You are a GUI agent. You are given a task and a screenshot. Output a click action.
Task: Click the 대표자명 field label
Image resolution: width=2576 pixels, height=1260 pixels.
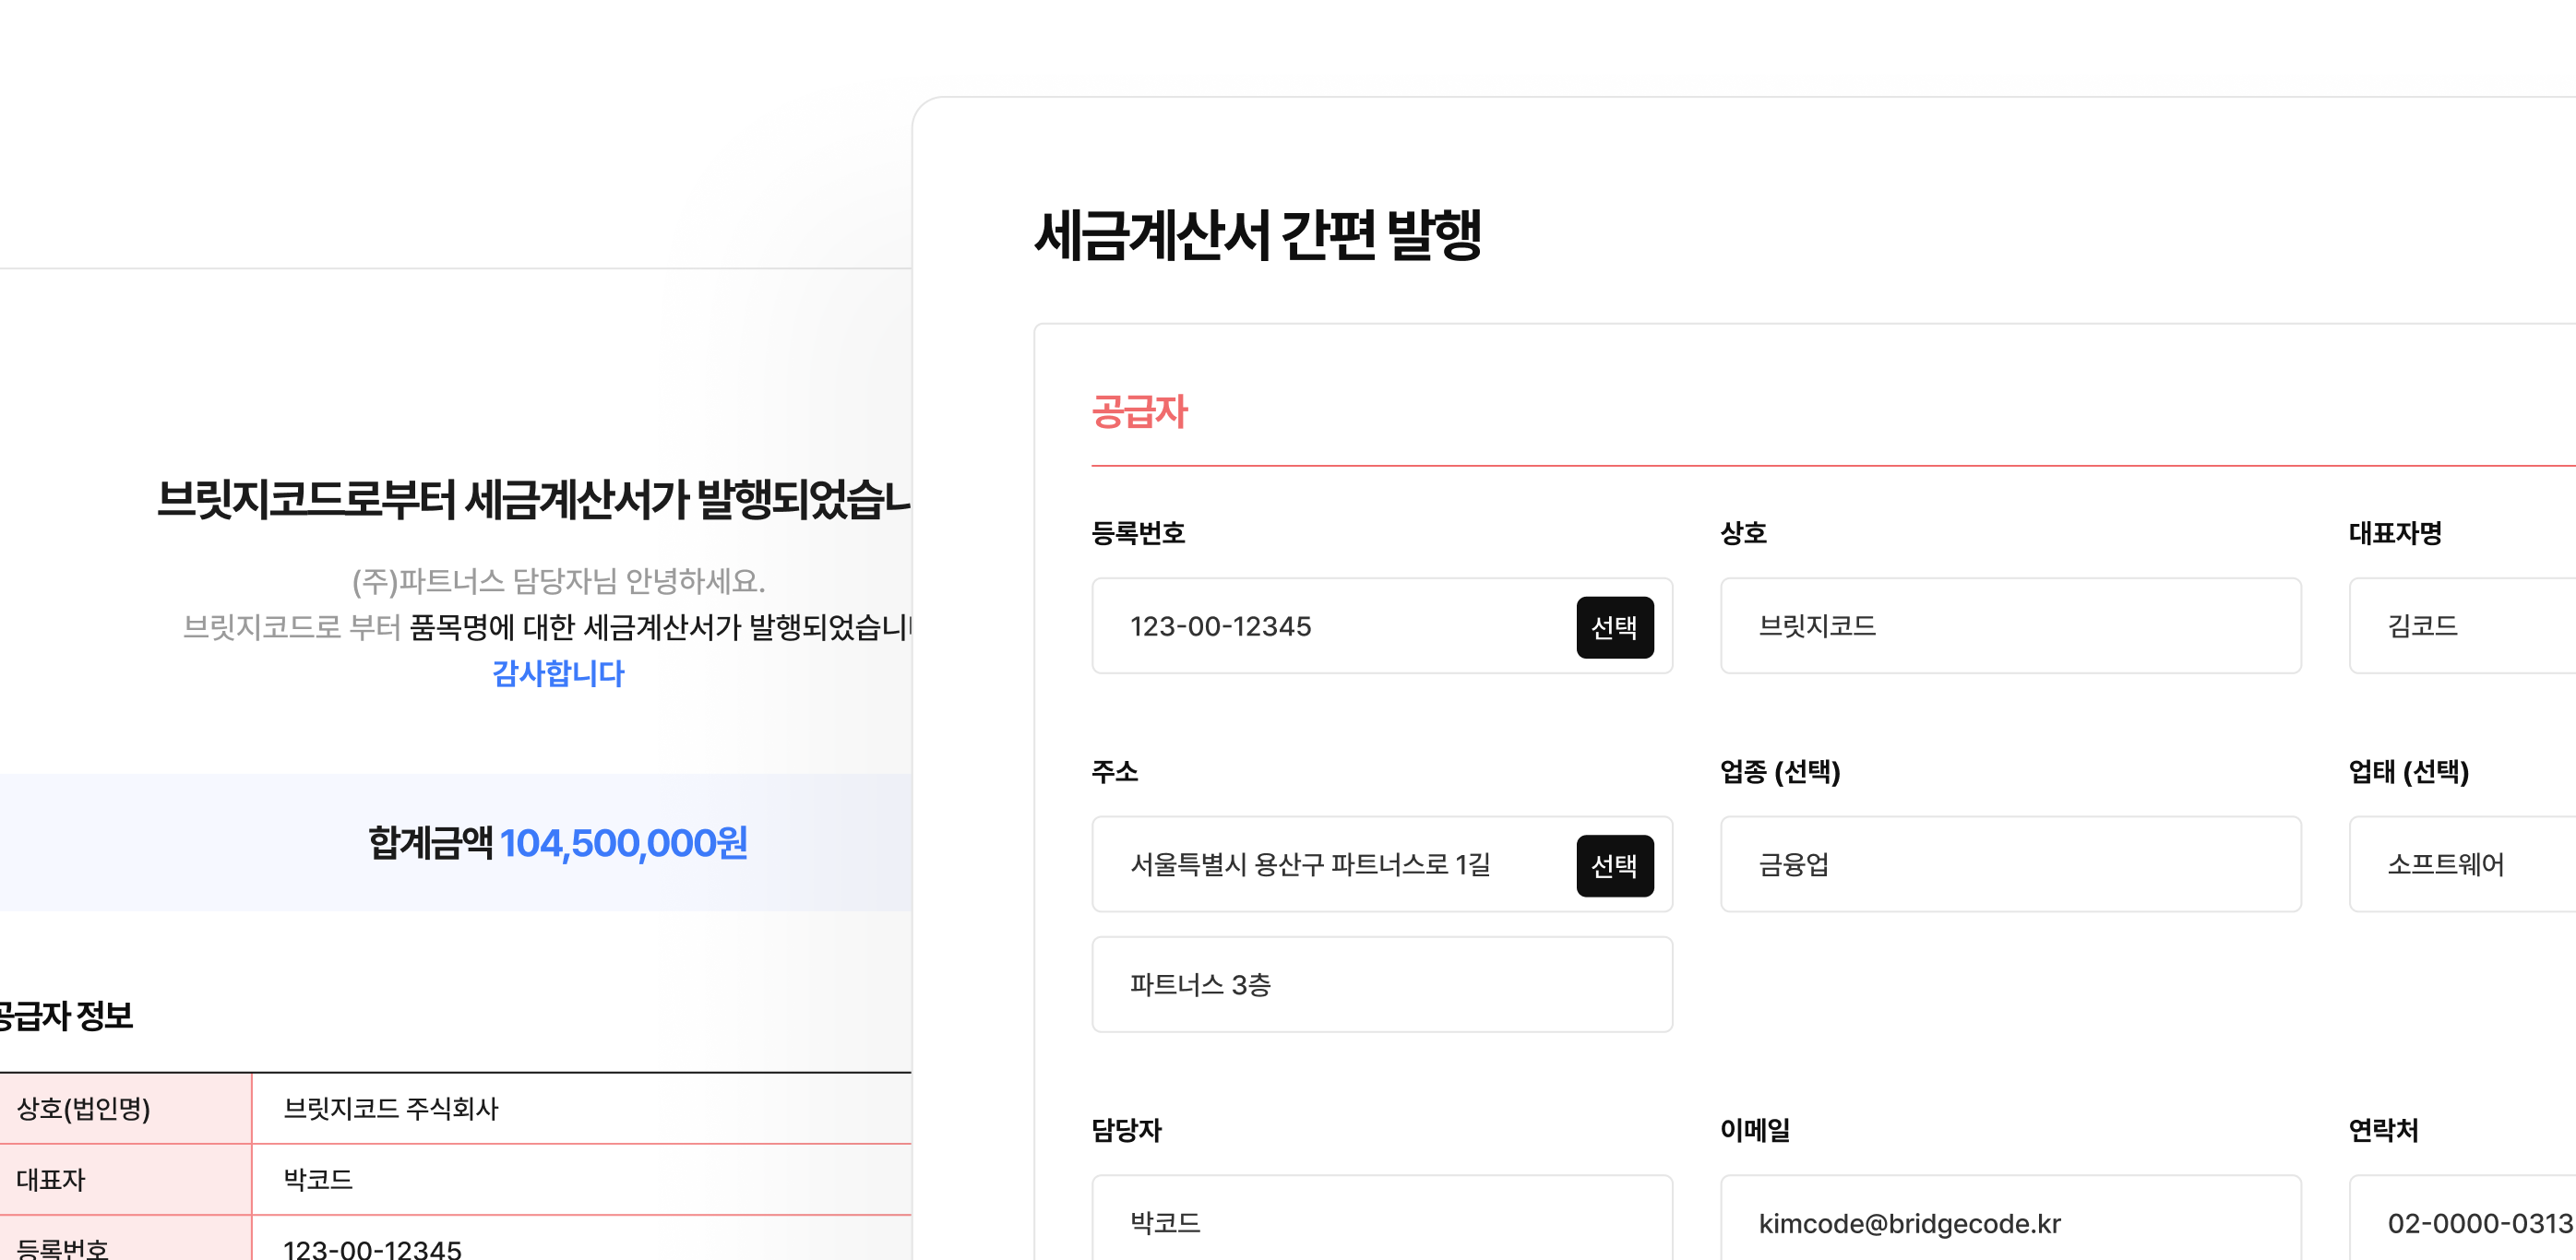(2395, 533)
